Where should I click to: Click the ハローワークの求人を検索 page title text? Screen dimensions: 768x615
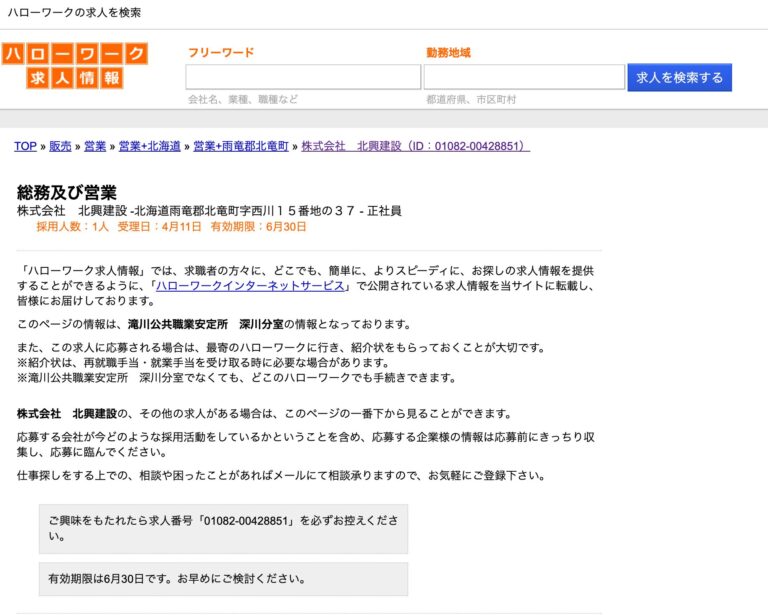(x=74, y=13)
